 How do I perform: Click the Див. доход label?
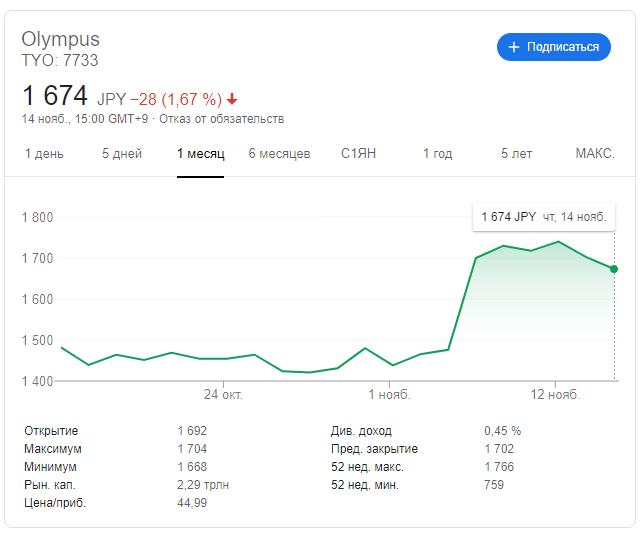362,431
